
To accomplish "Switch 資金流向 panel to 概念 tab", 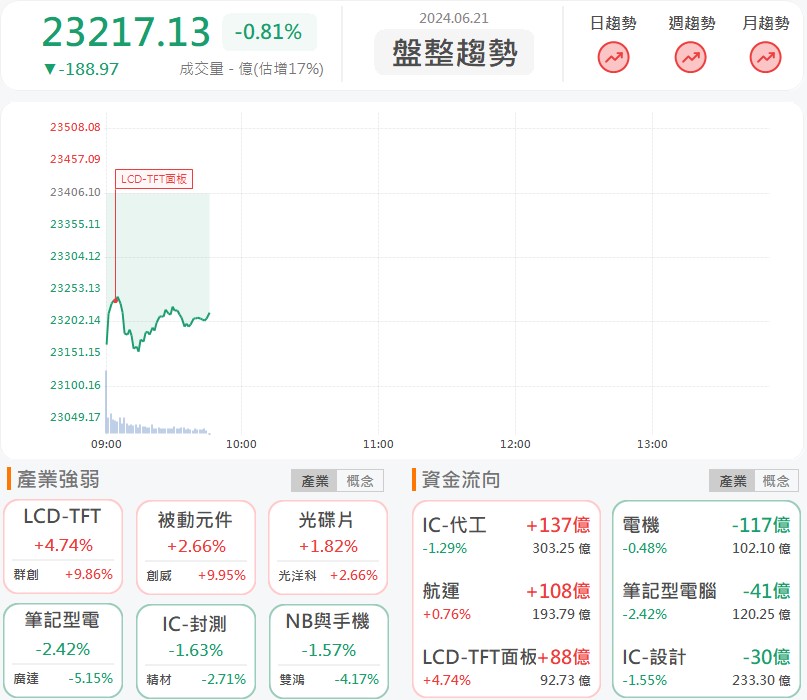I will pyautogui.click(x=776, y=481).
